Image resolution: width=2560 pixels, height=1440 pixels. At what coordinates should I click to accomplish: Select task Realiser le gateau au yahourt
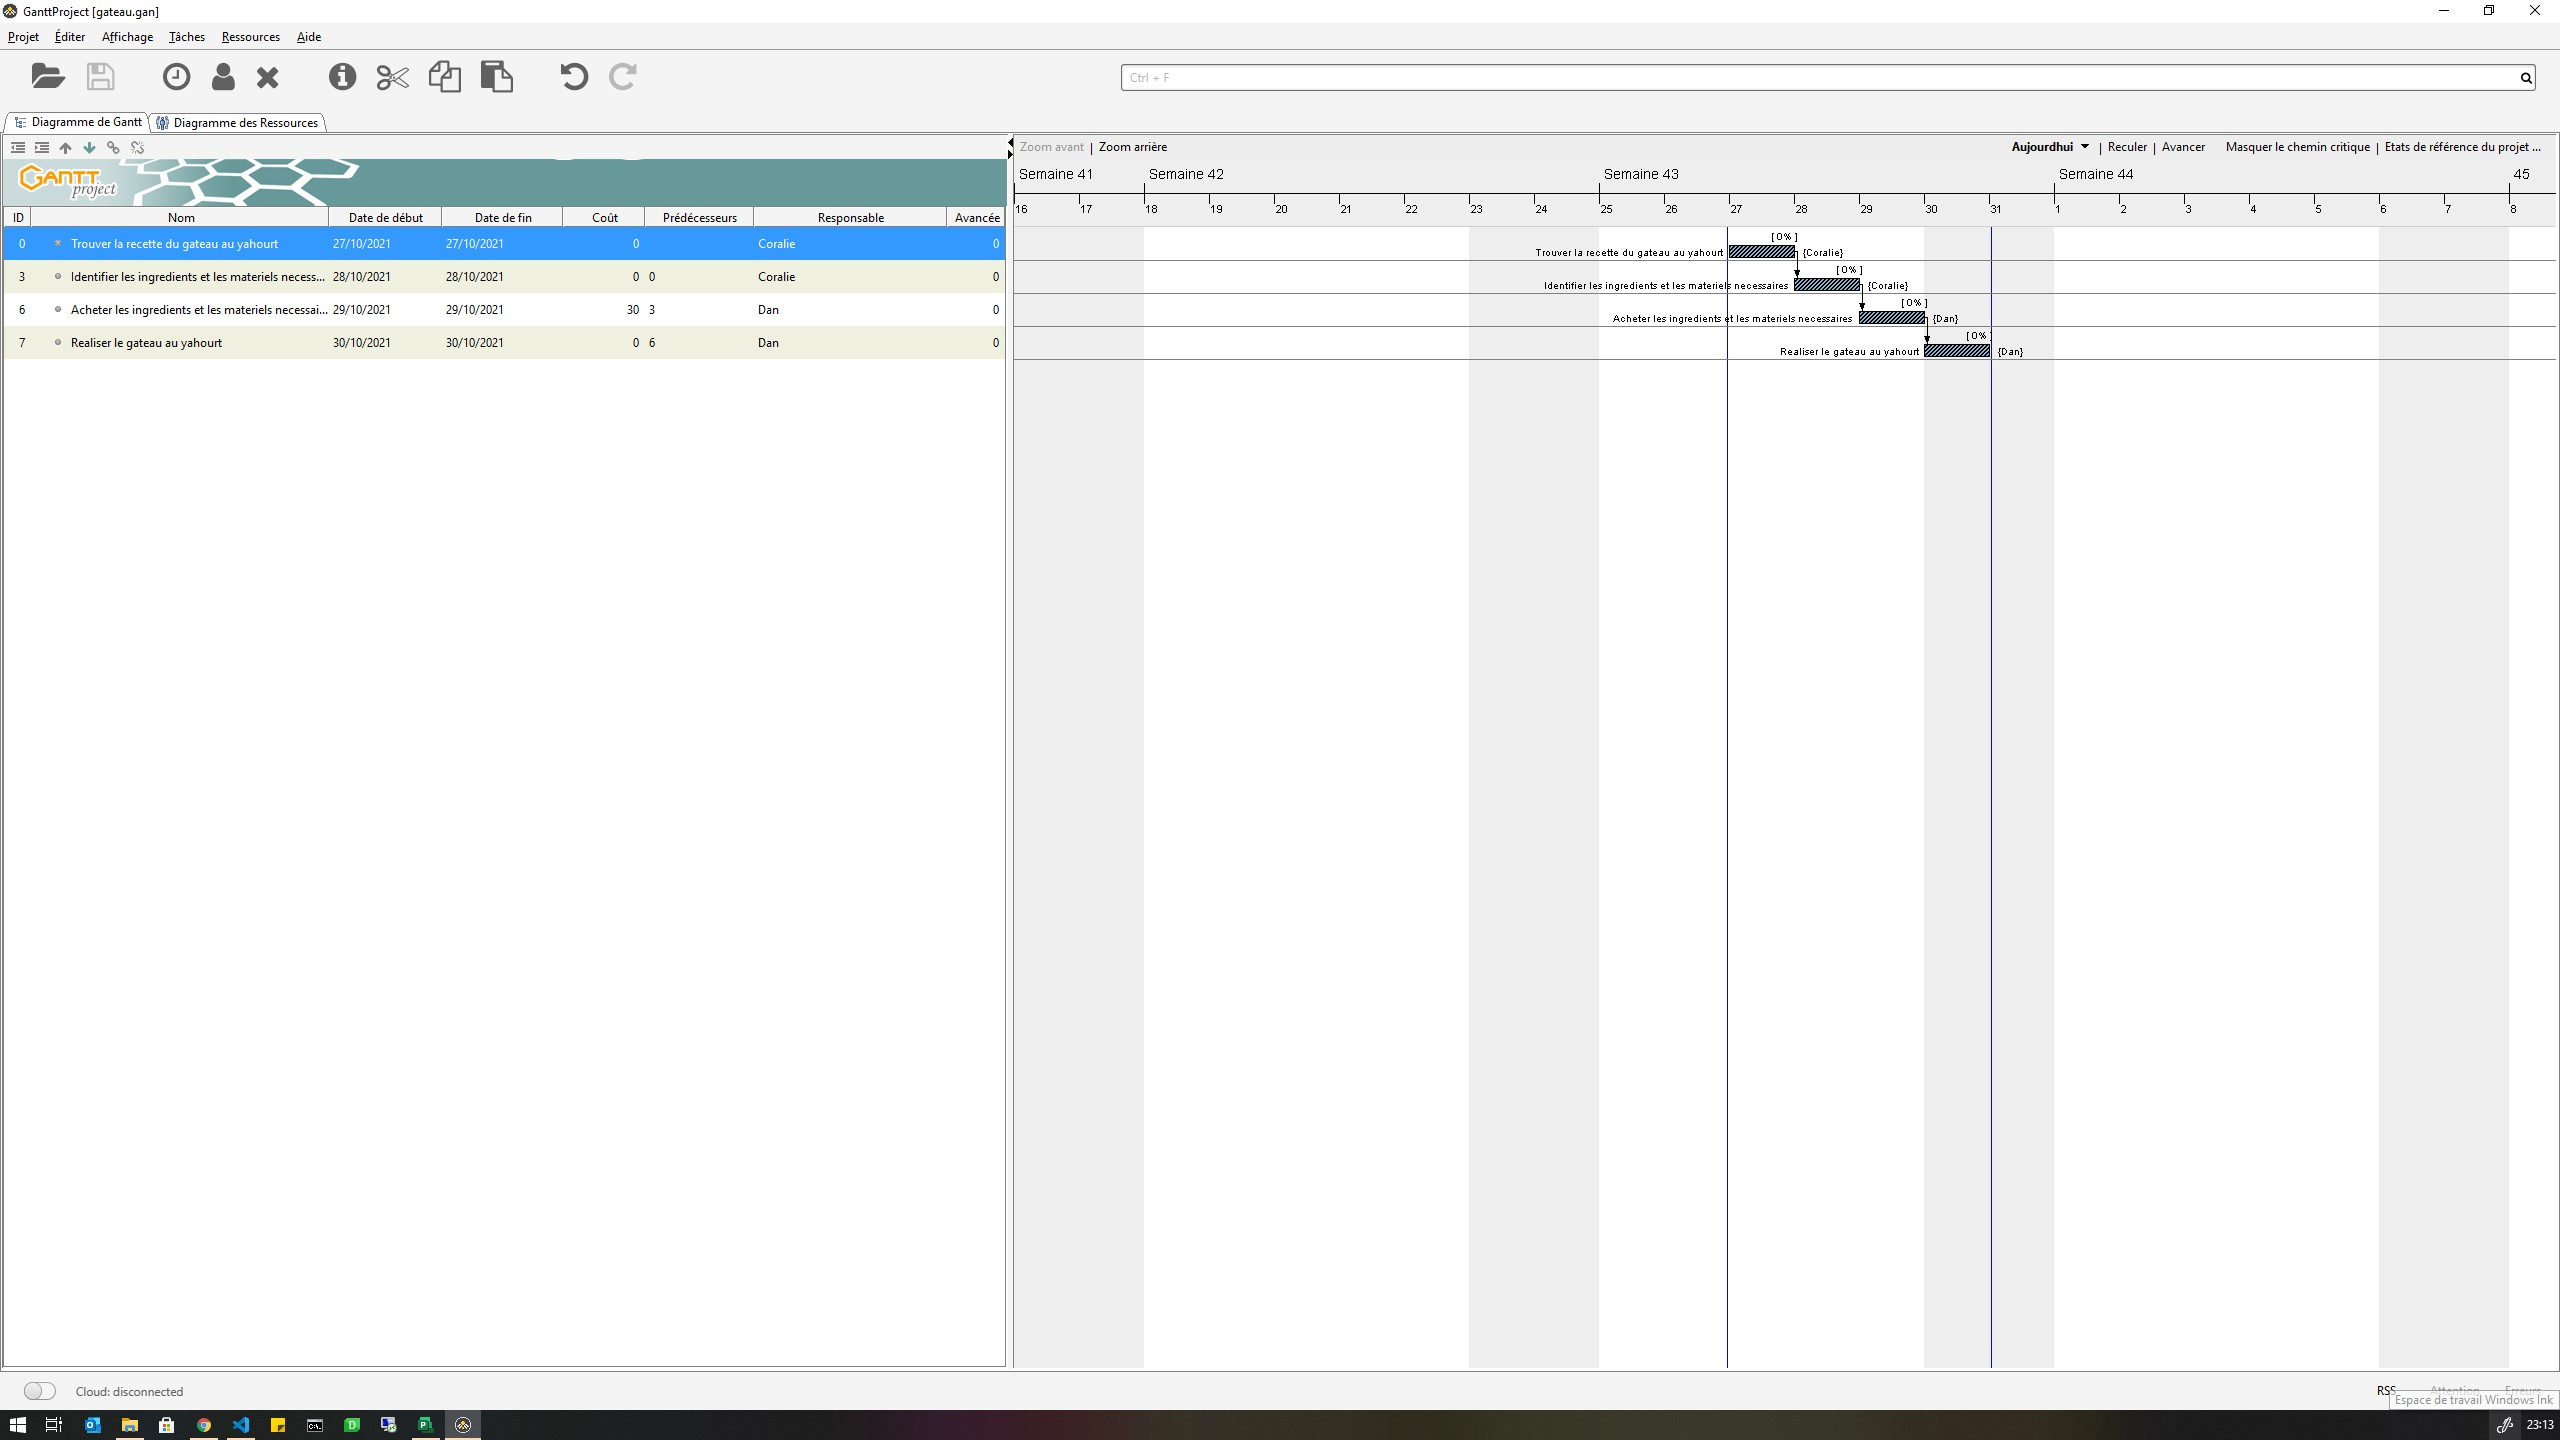pos(146,343)
